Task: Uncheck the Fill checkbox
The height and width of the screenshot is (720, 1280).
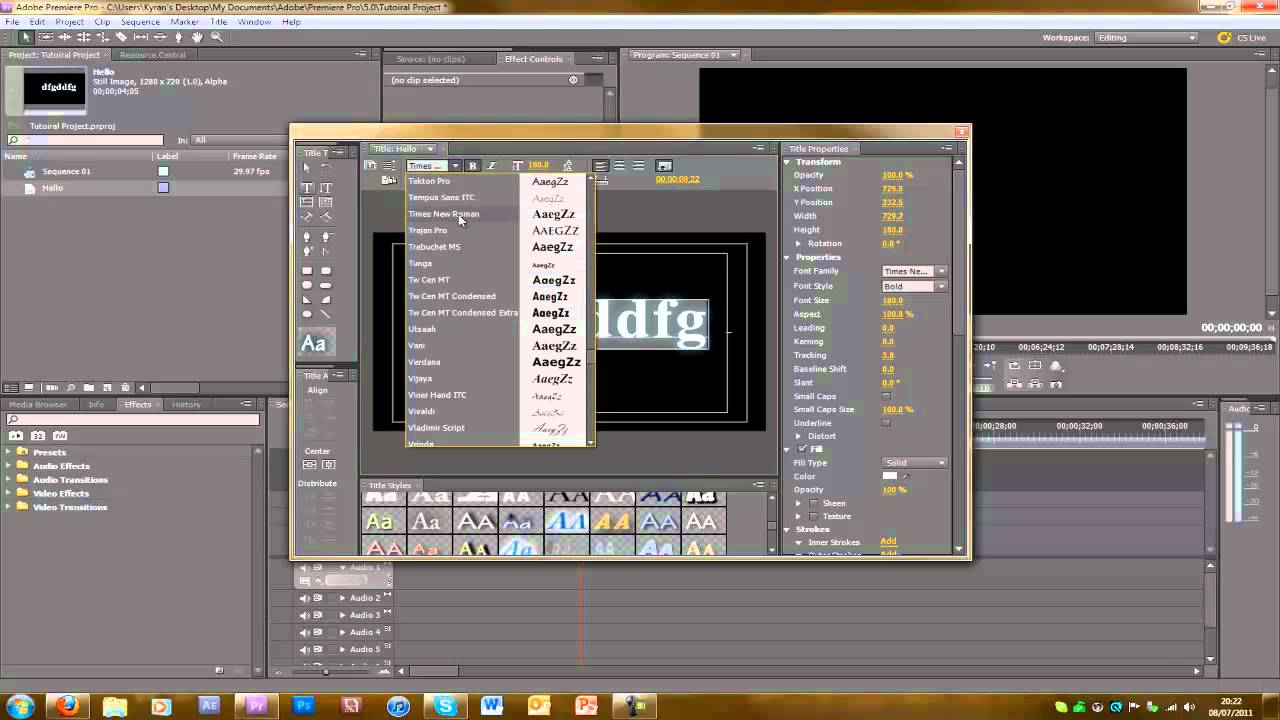Action: [802, 449]
